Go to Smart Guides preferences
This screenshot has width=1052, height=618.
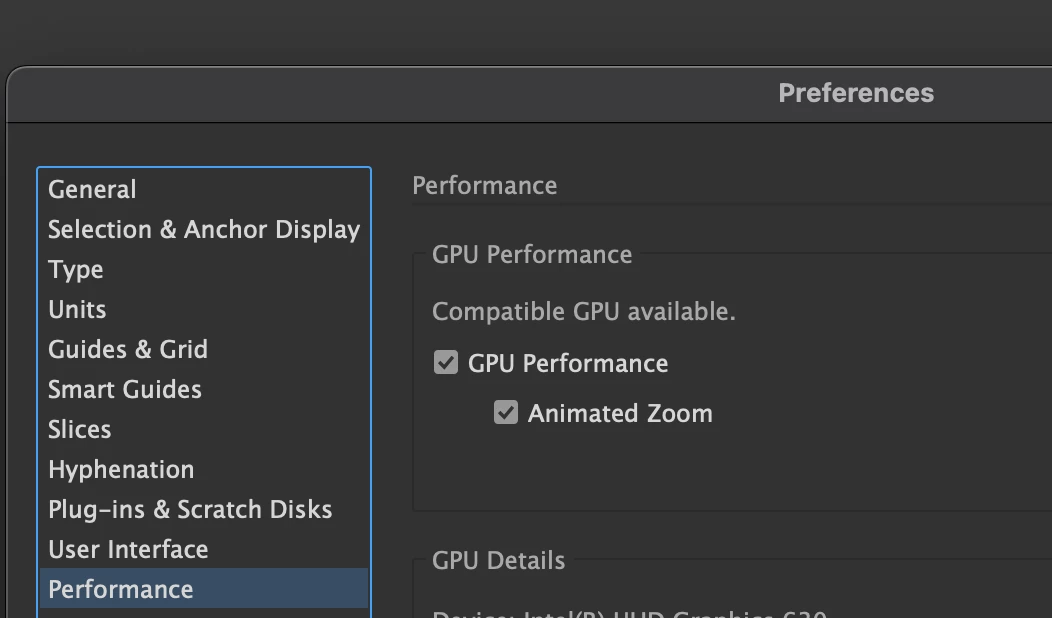(125, 389)
